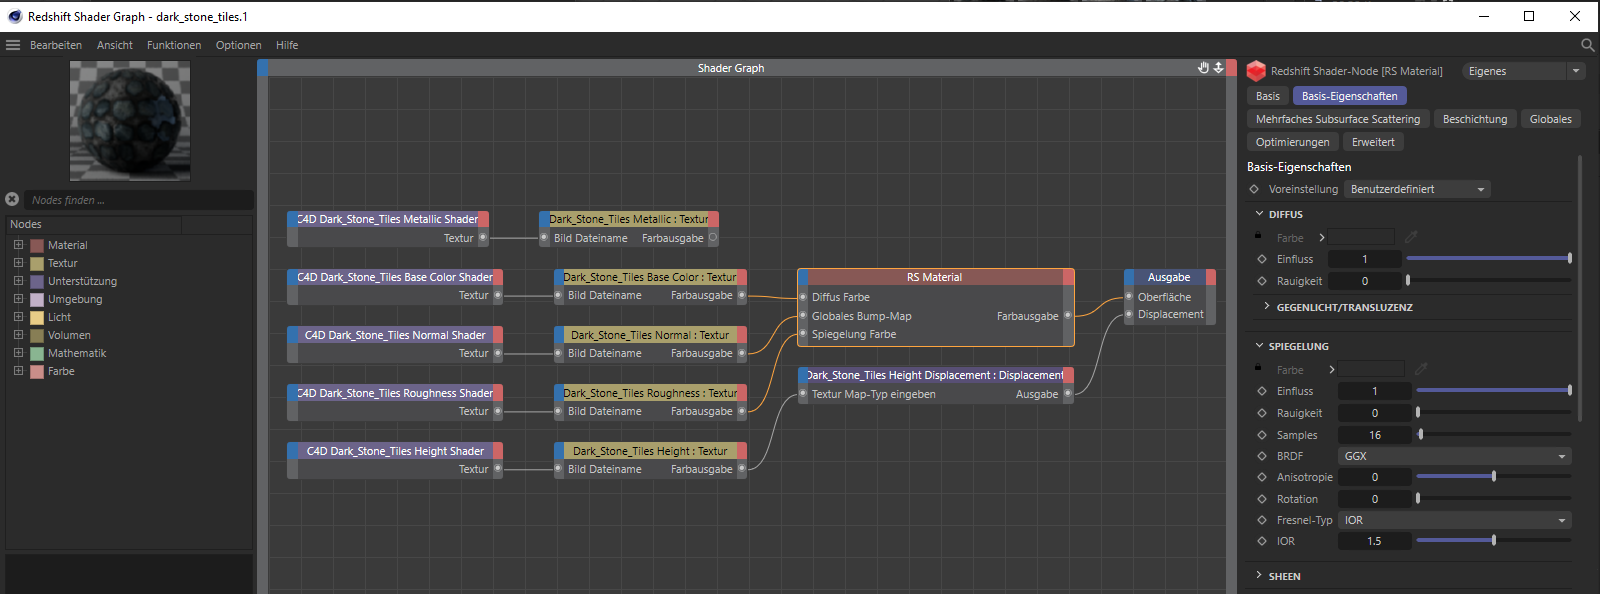Open the Bearbeiten menu
This screenshot has width=1600, height=594.
(x=56, y=45)
